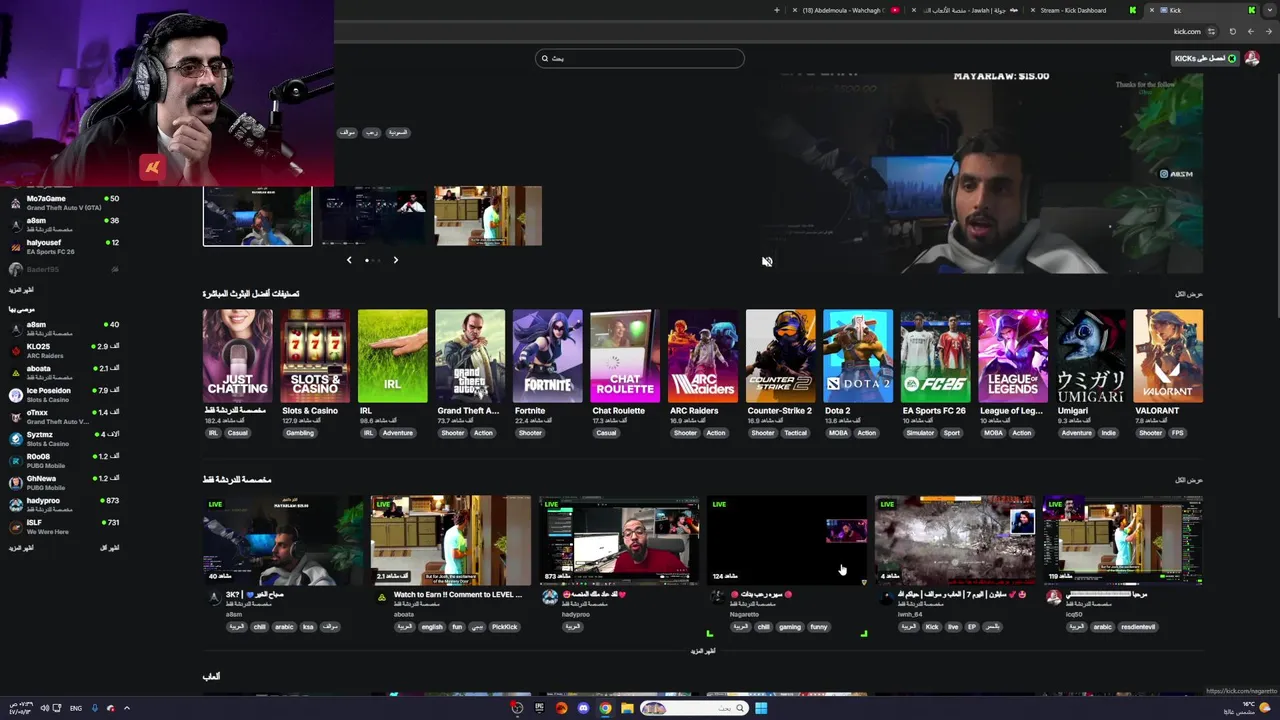Open the Windows Start button
The height and width of the screenshot is (720, 1280).
(x=761, y=708)
